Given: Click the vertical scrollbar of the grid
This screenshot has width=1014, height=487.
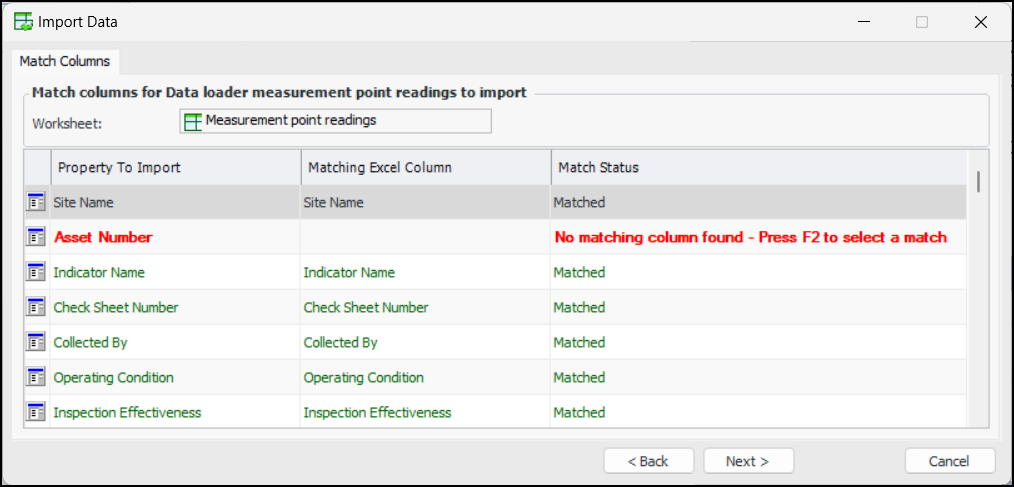Looking at the screenshot, I should pyautogui.click(x=977, y=300).
